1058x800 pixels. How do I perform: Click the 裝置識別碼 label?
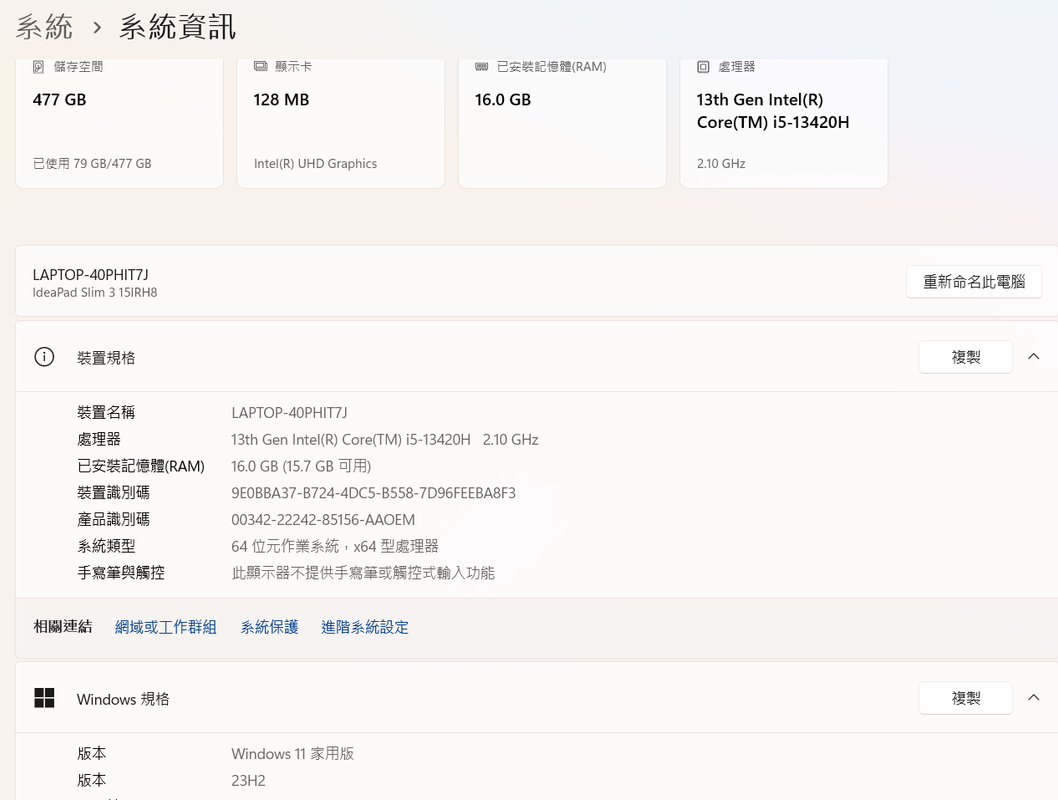[113, 492]
